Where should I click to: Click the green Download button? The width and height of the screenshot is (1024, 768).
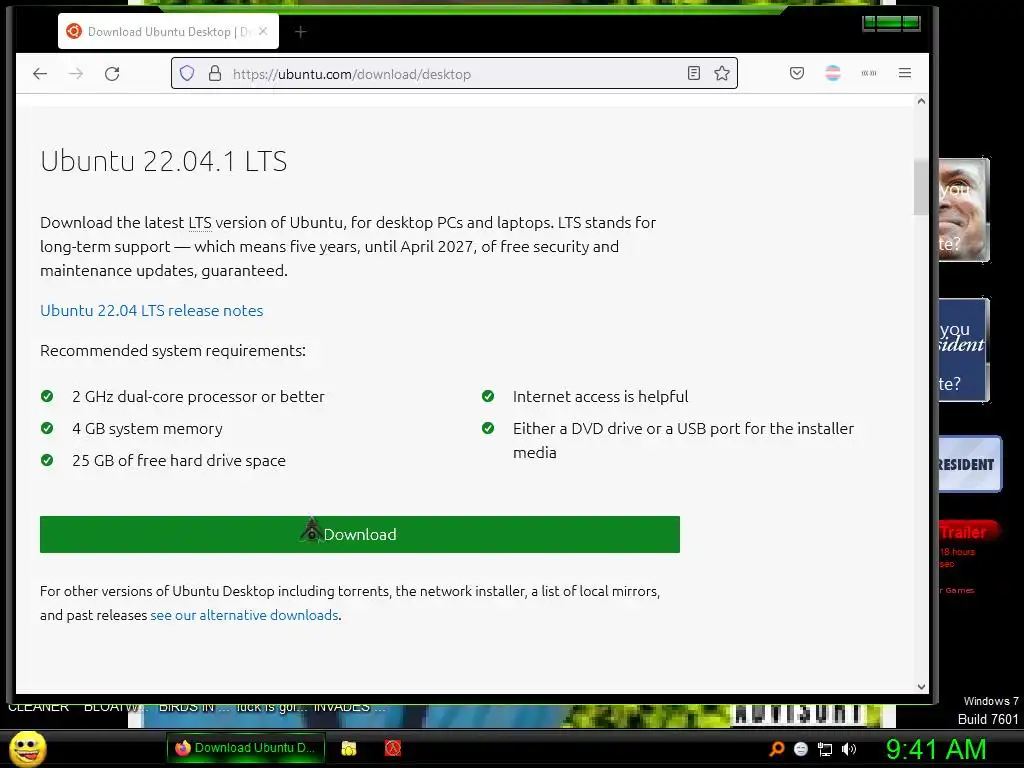click(360, 534)
